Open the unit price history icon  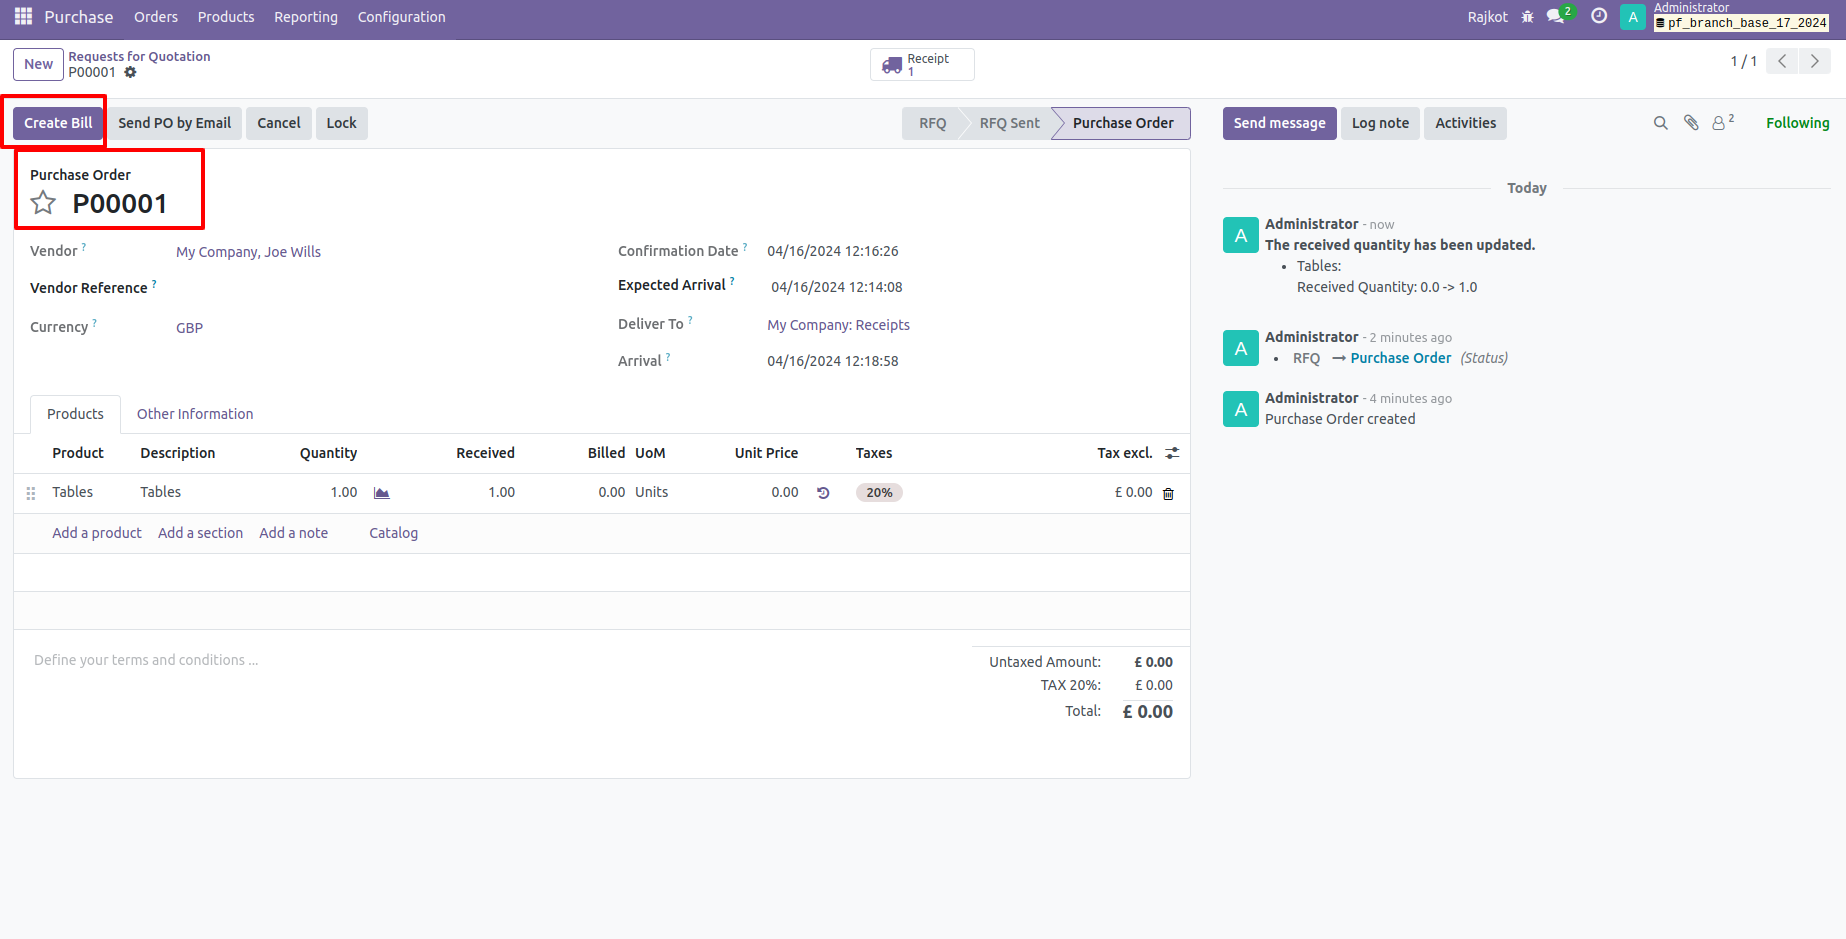coord(822,492)
